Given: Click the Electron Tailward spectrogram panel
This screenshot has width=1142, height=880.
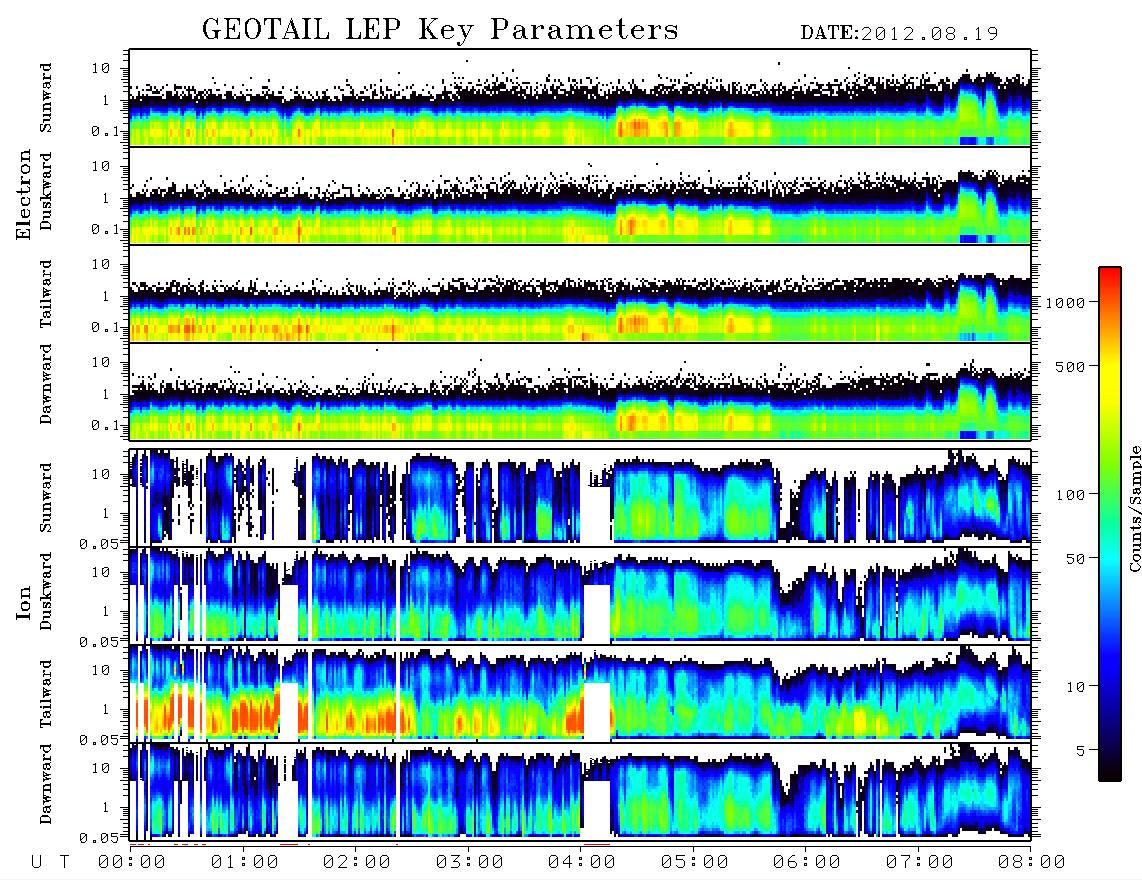Looking at the screenshot, I should pos(580,294).
